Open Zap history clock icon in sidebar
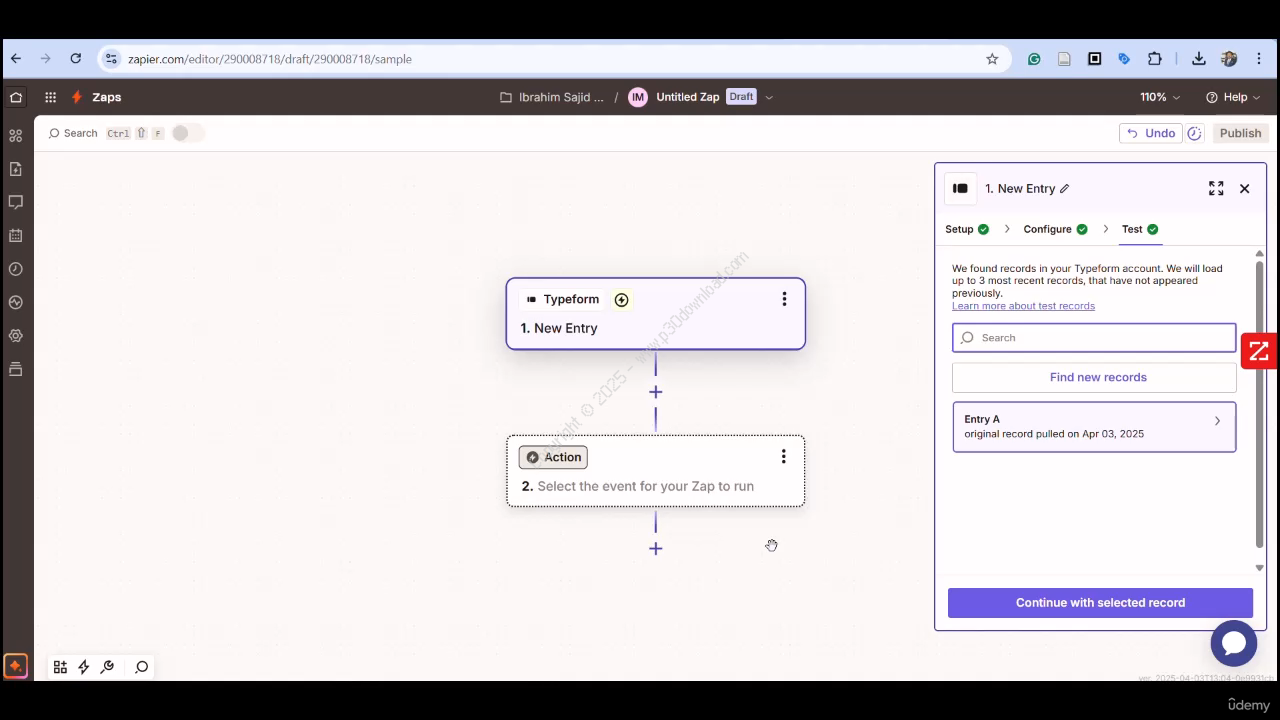1280x720 pixels. click(x=16, y=269)
